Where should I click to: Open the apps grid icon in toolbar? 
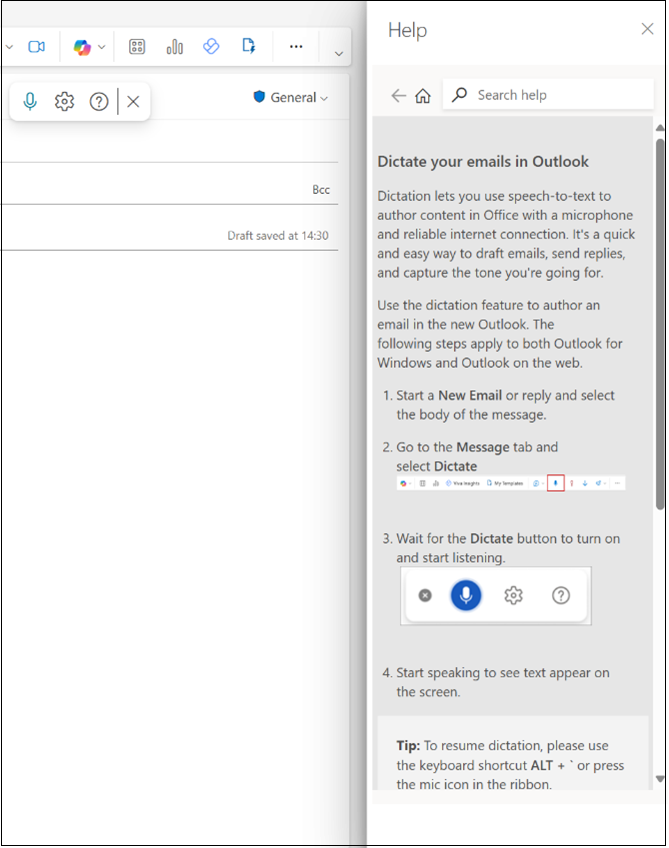pyautogui.click(x=137, y=47)
